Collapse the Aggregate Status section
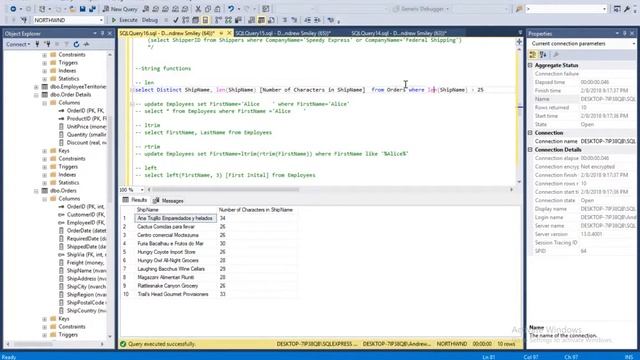This screenshot has height=360, width=640. (x=531, y=65)
